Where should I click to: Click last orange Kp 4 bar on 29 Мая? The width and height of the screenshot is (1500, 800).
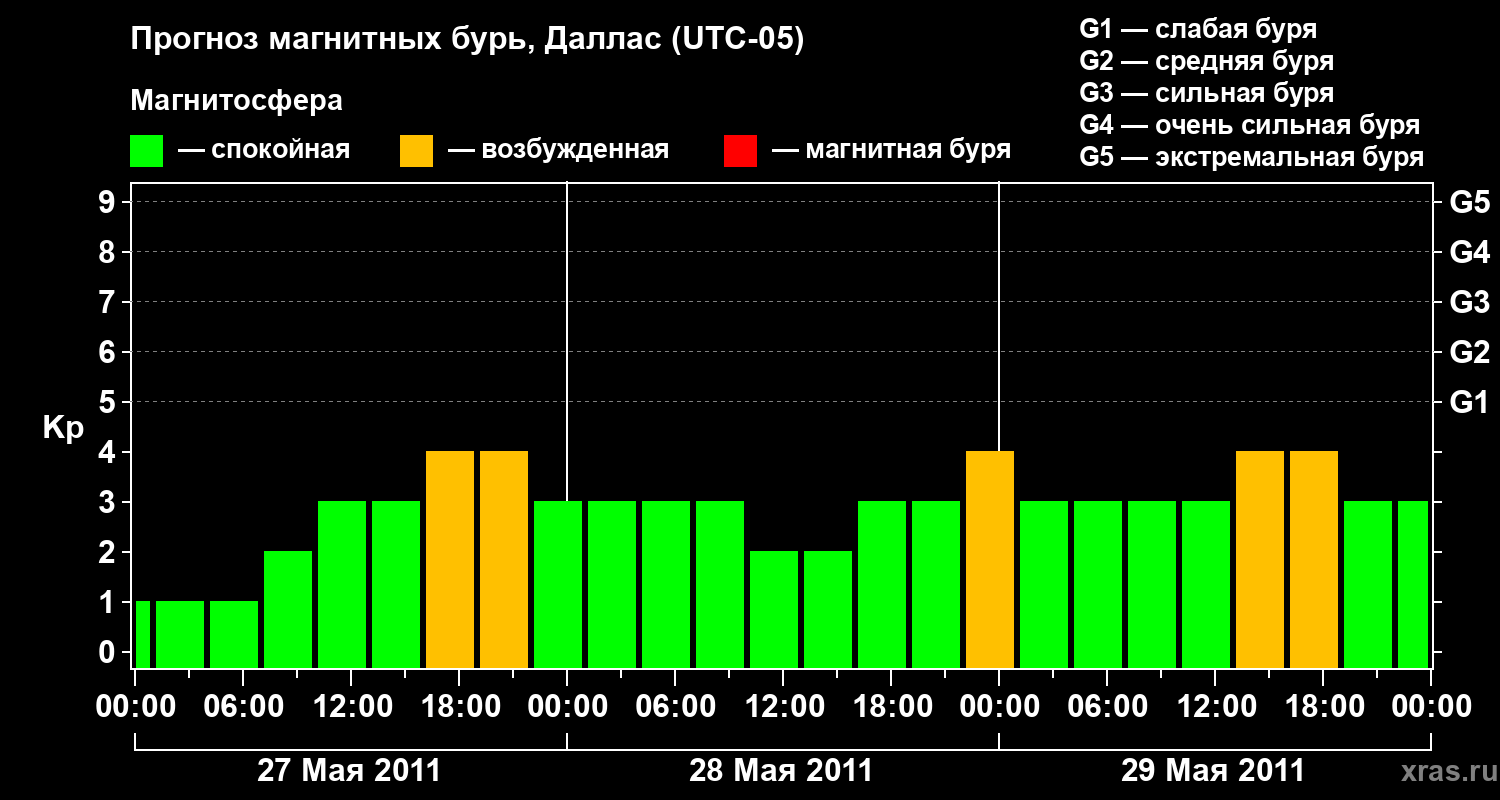coord(1314,559)
